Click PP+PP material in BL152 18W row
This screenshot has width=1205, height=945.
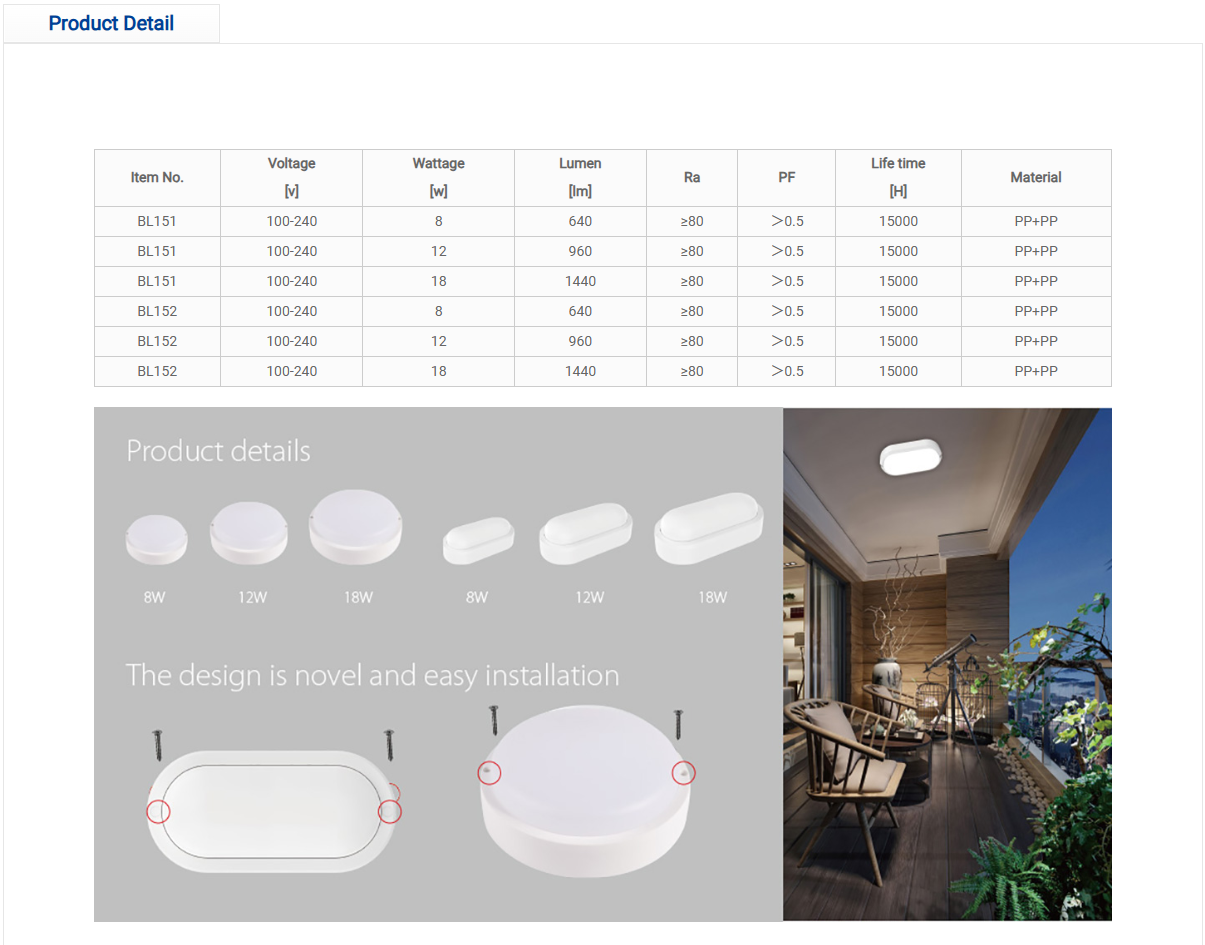(1036, 371)
